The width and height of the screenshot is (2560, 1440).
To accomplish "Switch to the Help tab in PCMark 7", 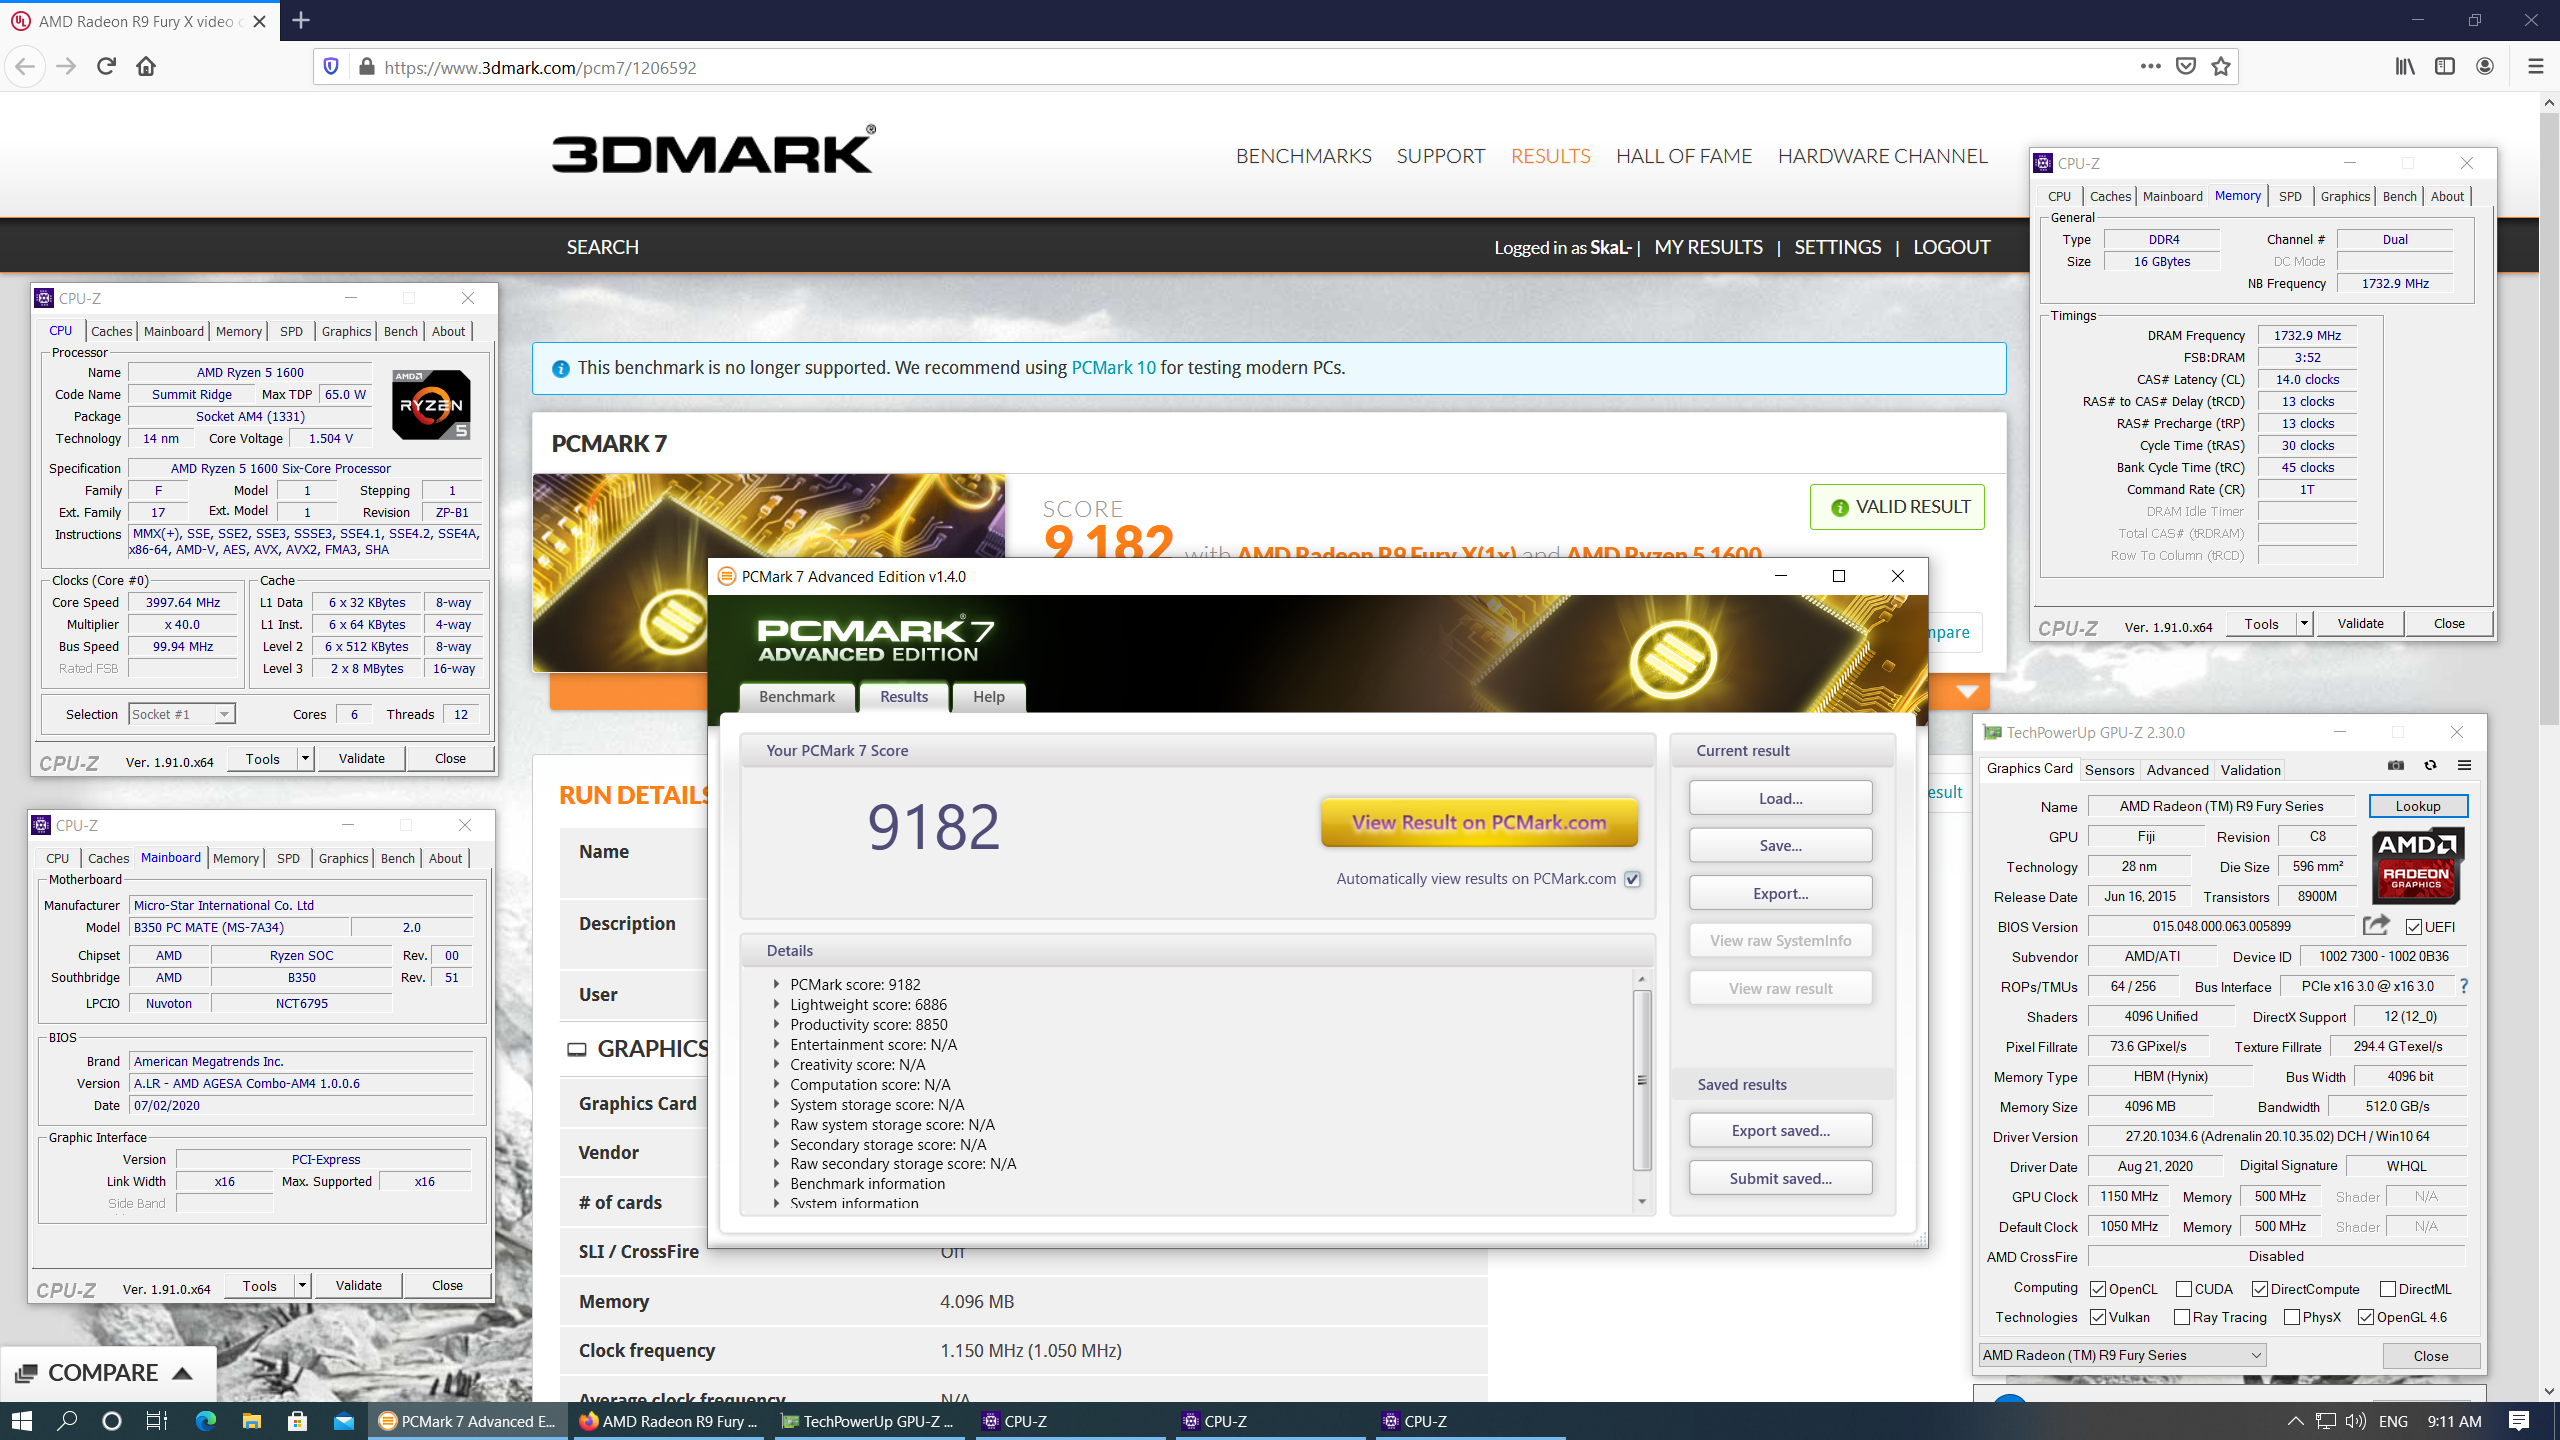I will (x=989, y=697).
